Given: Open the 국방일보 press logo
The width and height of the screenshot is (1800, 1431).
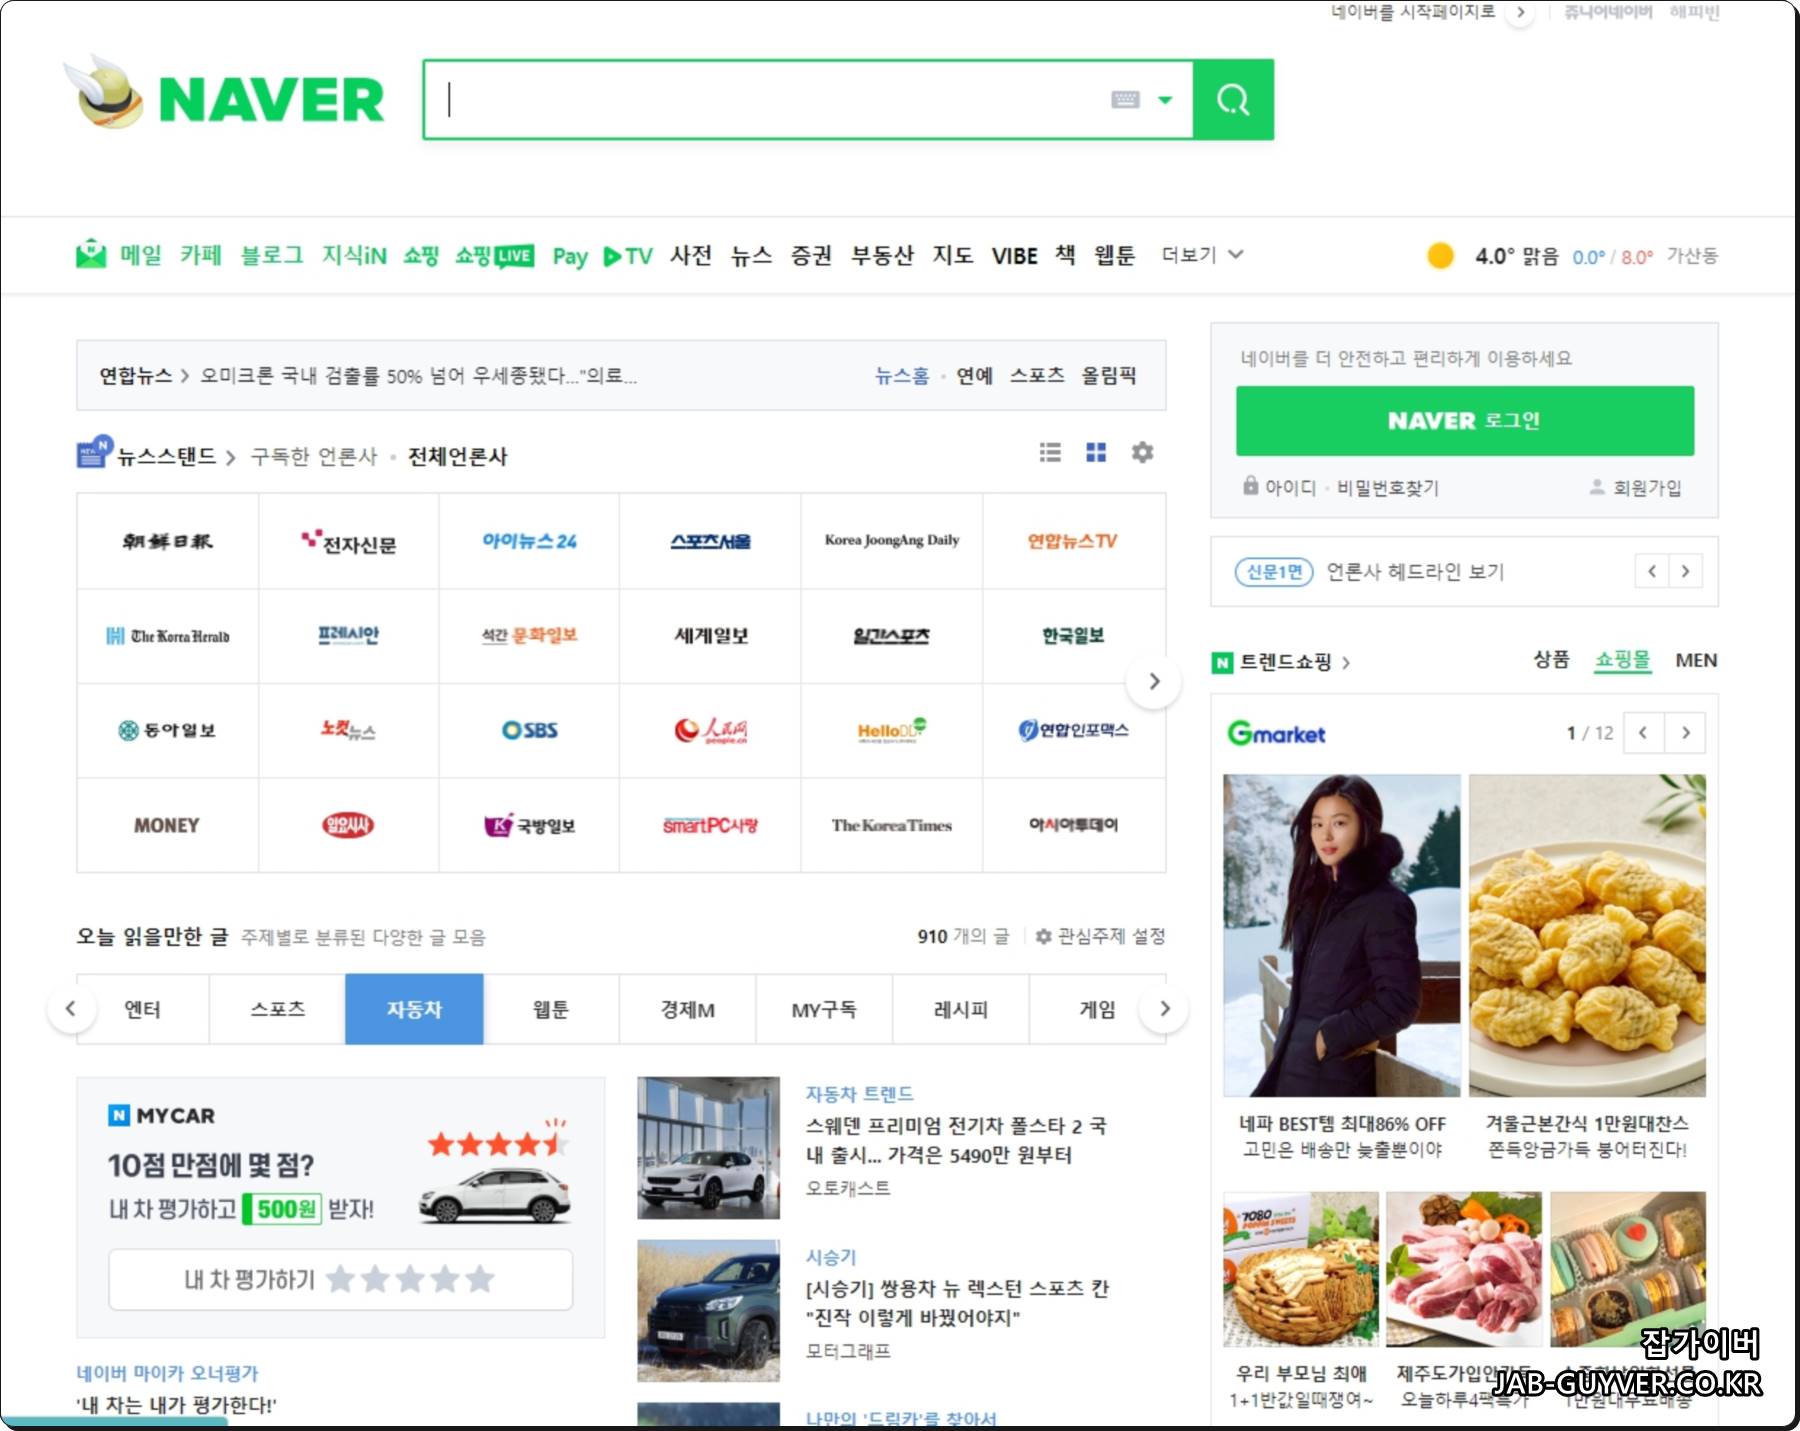Looking at the screenshot, I should point(529,825).
